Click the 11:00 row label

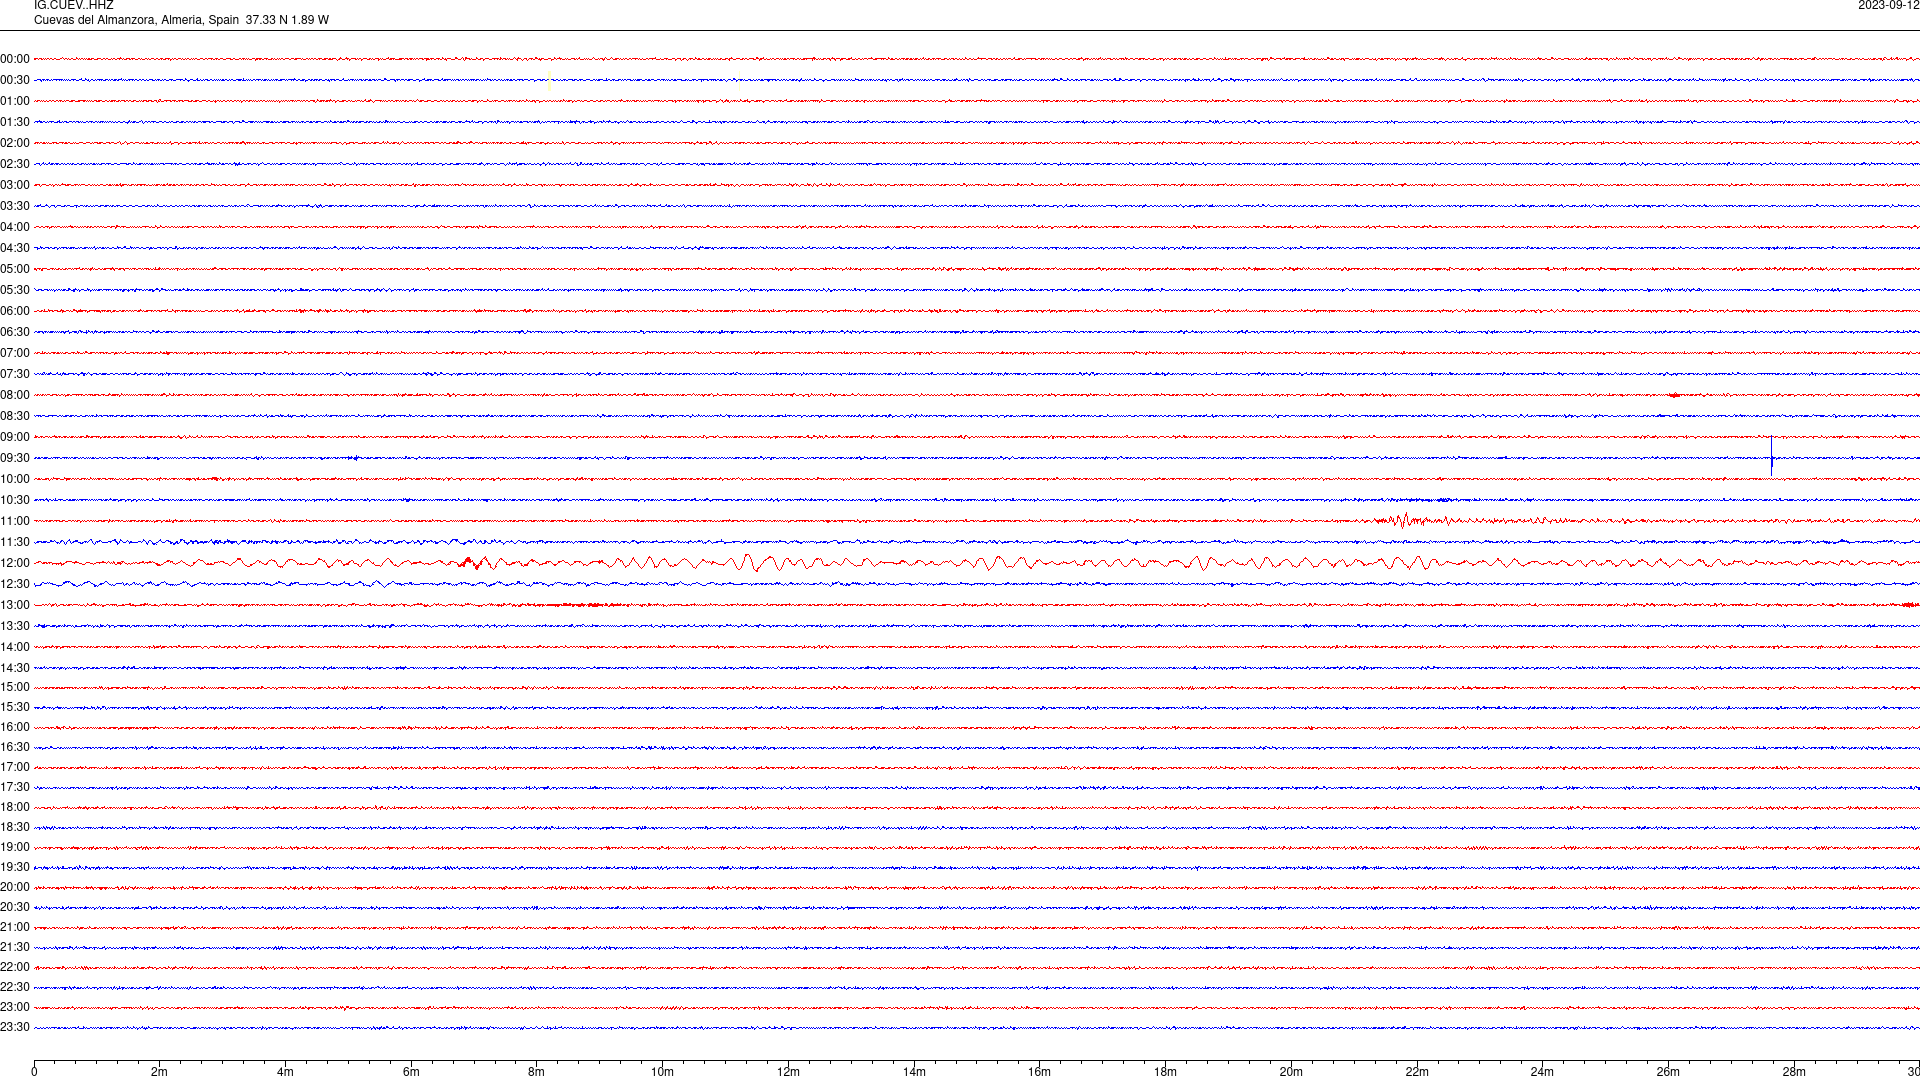pos(15,521)
